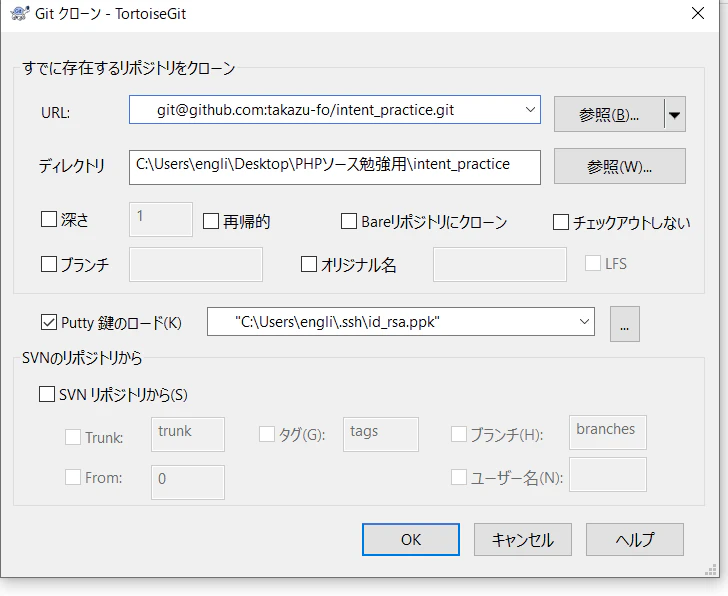Click the ユーザー名(N) checkbox
This screenshot has width=728, height=596.
(x=459, y=477)
